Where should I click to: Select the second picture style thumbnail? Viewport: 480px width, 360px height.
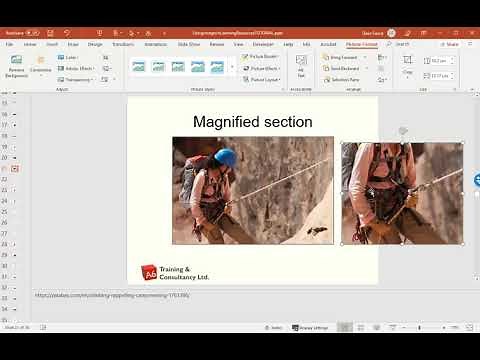click(158, 67)
